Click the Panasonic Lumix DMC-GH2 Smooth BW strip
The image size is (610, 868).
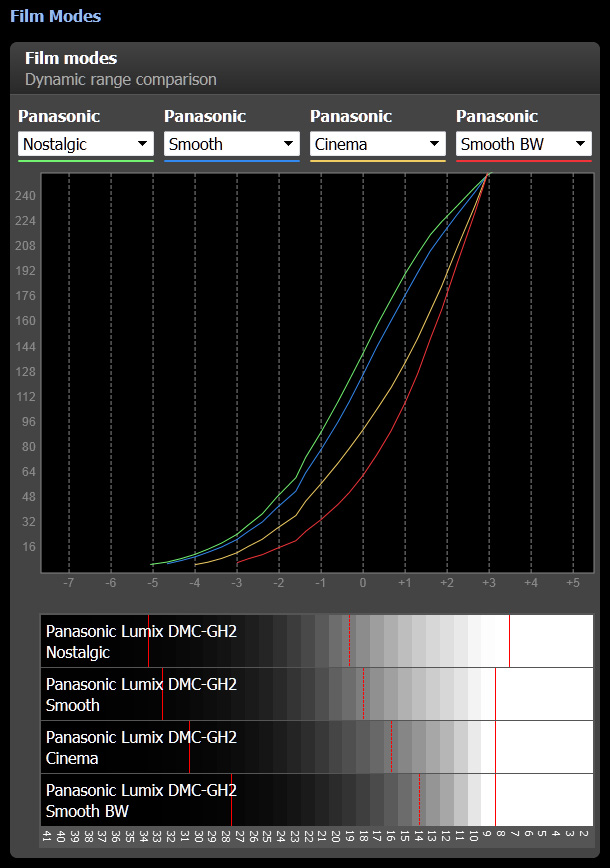click(317, 800)
